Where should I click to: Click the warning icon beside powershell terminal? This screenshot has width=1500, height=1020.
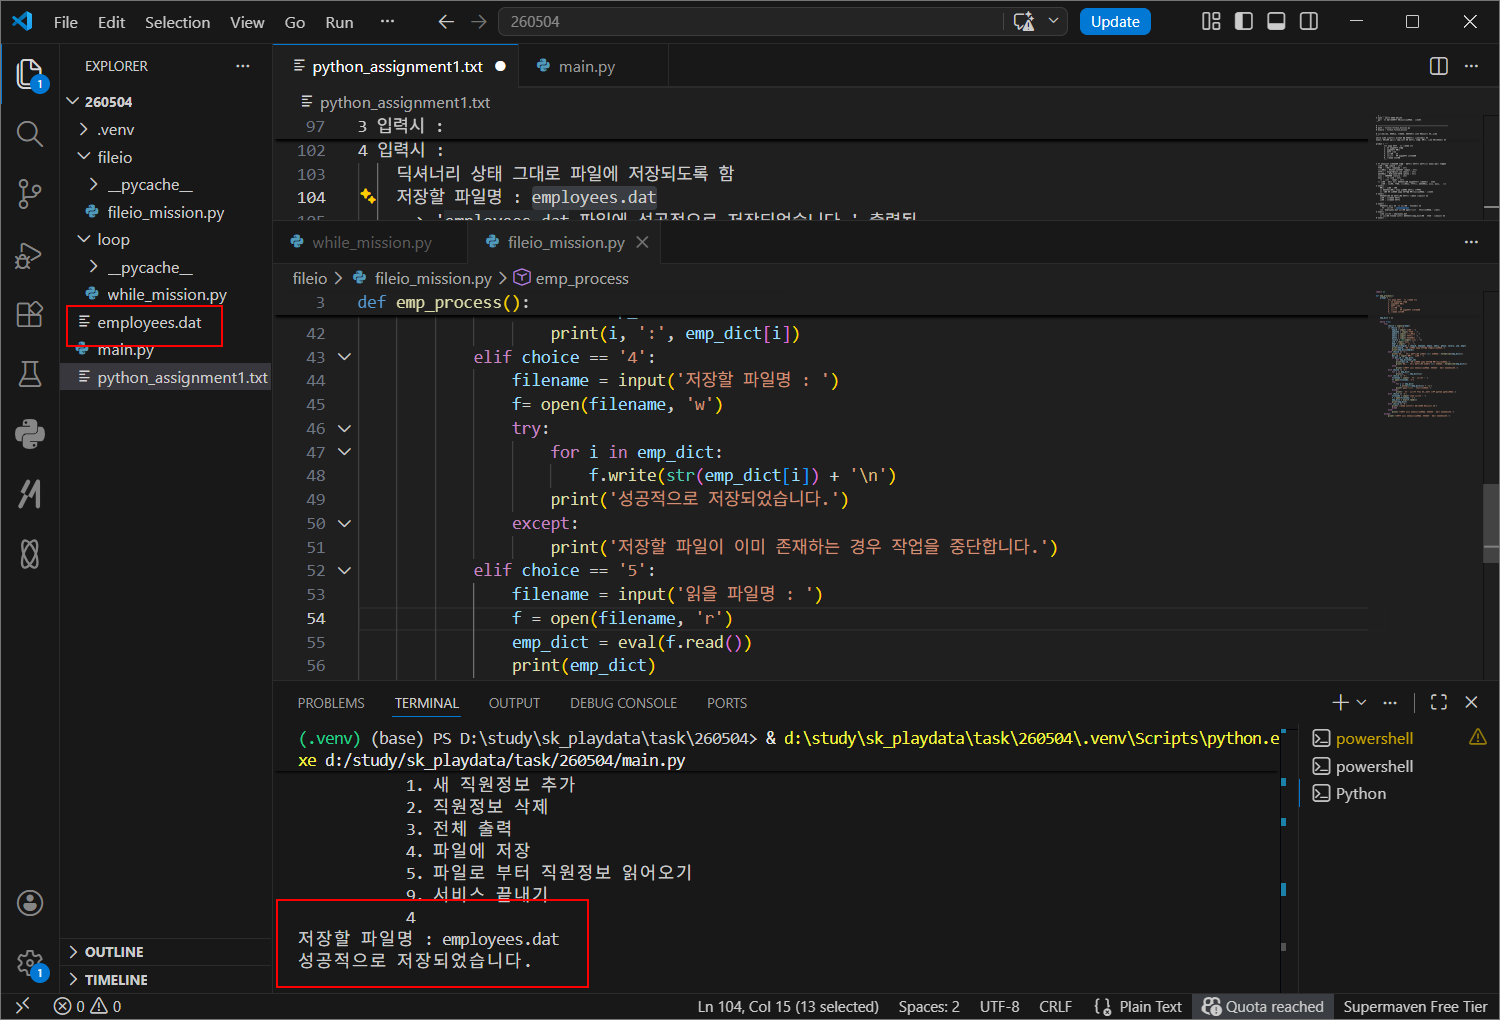tap(1477, 737)
